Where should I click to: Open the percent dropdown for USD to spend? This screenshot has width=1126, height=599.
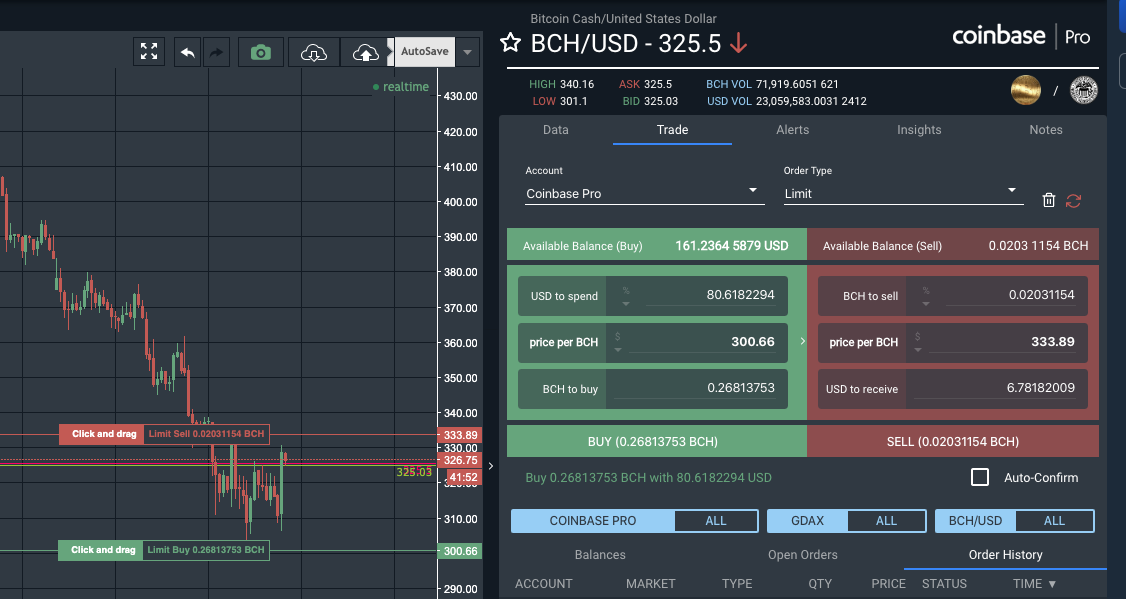[x=625, y=297]
